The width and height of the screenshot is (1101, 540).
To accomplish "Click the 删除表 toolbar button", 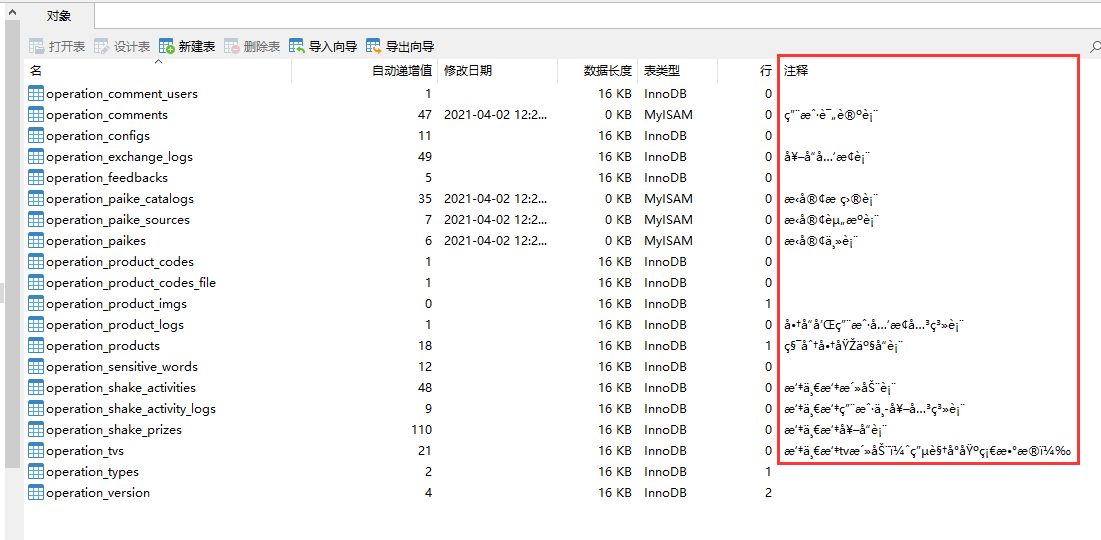I will coord(252,47).
